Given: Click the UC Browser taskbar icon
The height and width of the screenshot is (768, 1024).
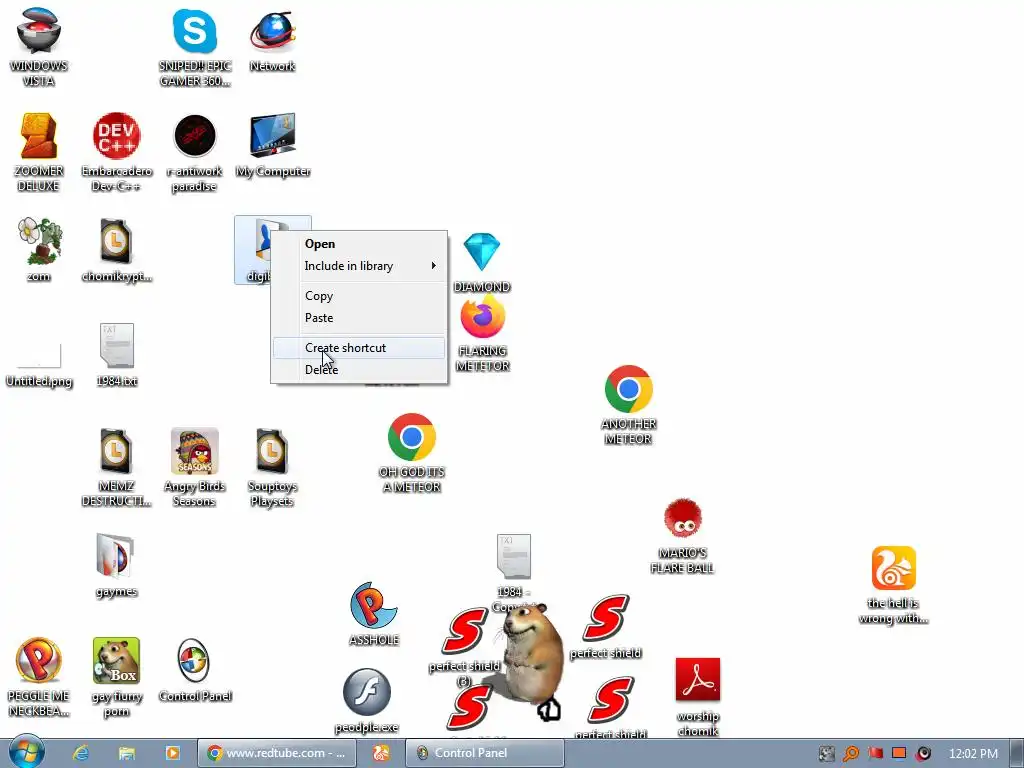Looking at the screenshot, I should click(381, 753).
